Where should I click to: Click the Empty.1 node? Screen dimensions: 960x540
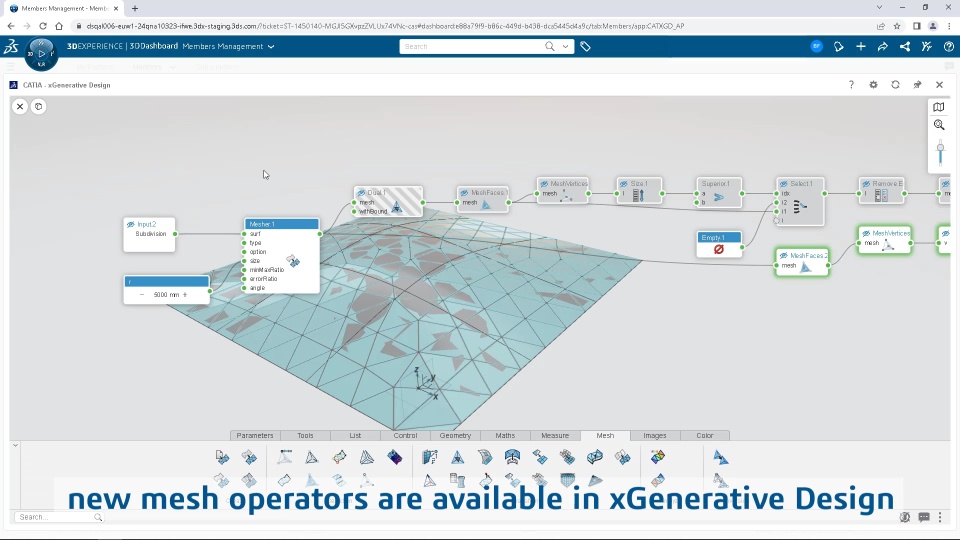click(719, 244)
